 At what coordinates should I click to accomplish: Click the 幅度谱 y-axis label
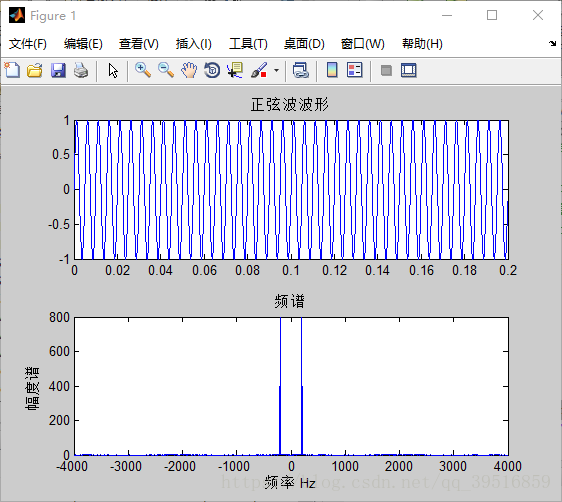pyautogui.click(x=32, y=388)
